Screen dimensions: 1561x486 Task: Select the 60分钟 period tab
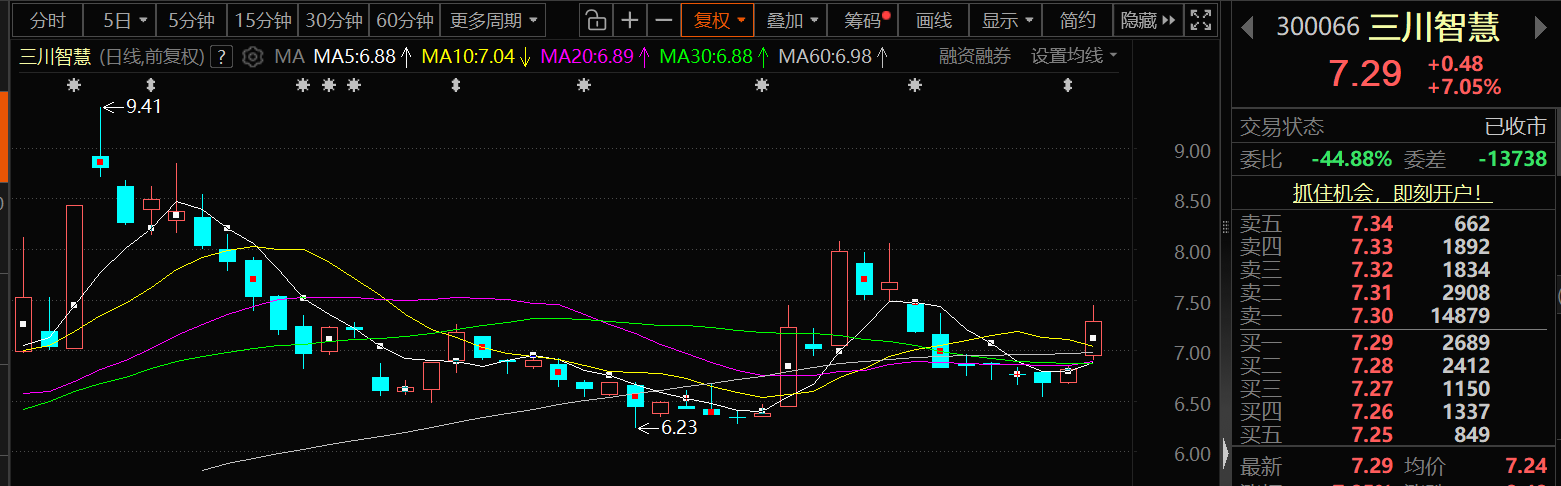point(405,20)
